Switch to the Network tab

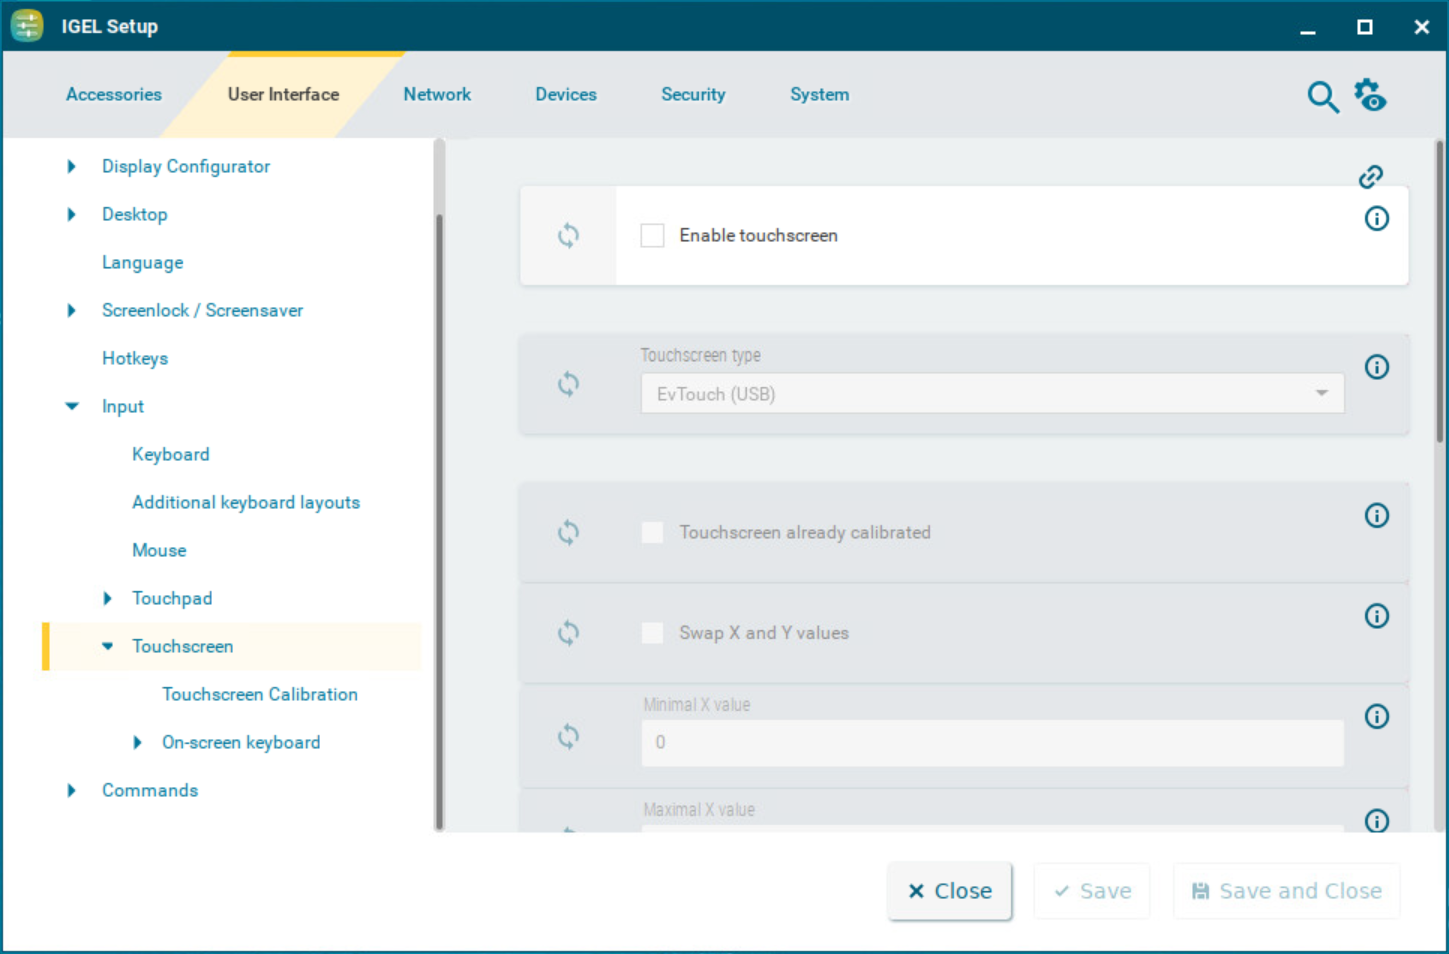[x=437, y=95]
